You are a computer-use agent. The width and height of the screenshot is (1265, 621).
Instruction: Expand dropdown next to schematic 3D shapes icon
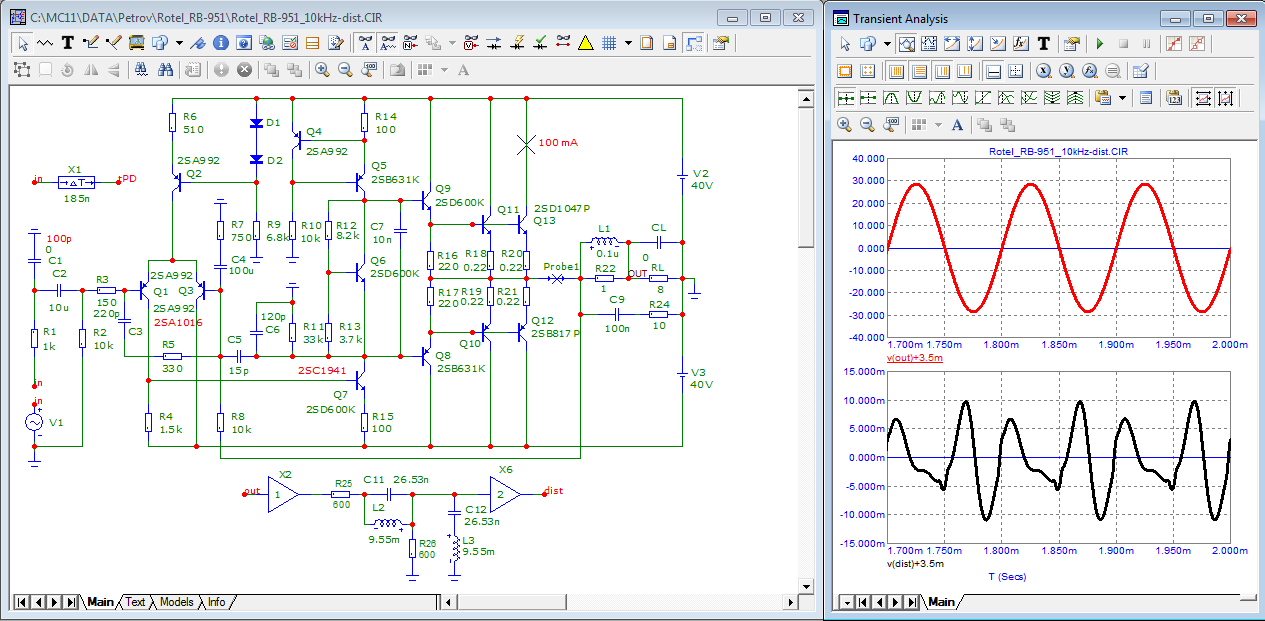(180, 43)
